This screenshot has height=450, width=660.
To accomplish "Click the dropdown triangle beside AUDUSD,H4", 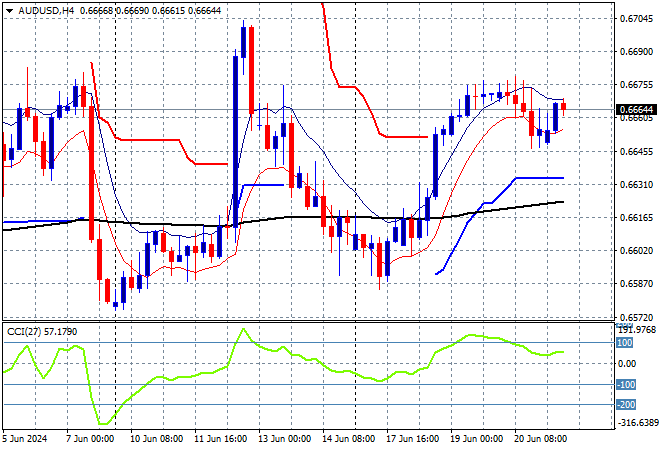I will coord(9,9).
